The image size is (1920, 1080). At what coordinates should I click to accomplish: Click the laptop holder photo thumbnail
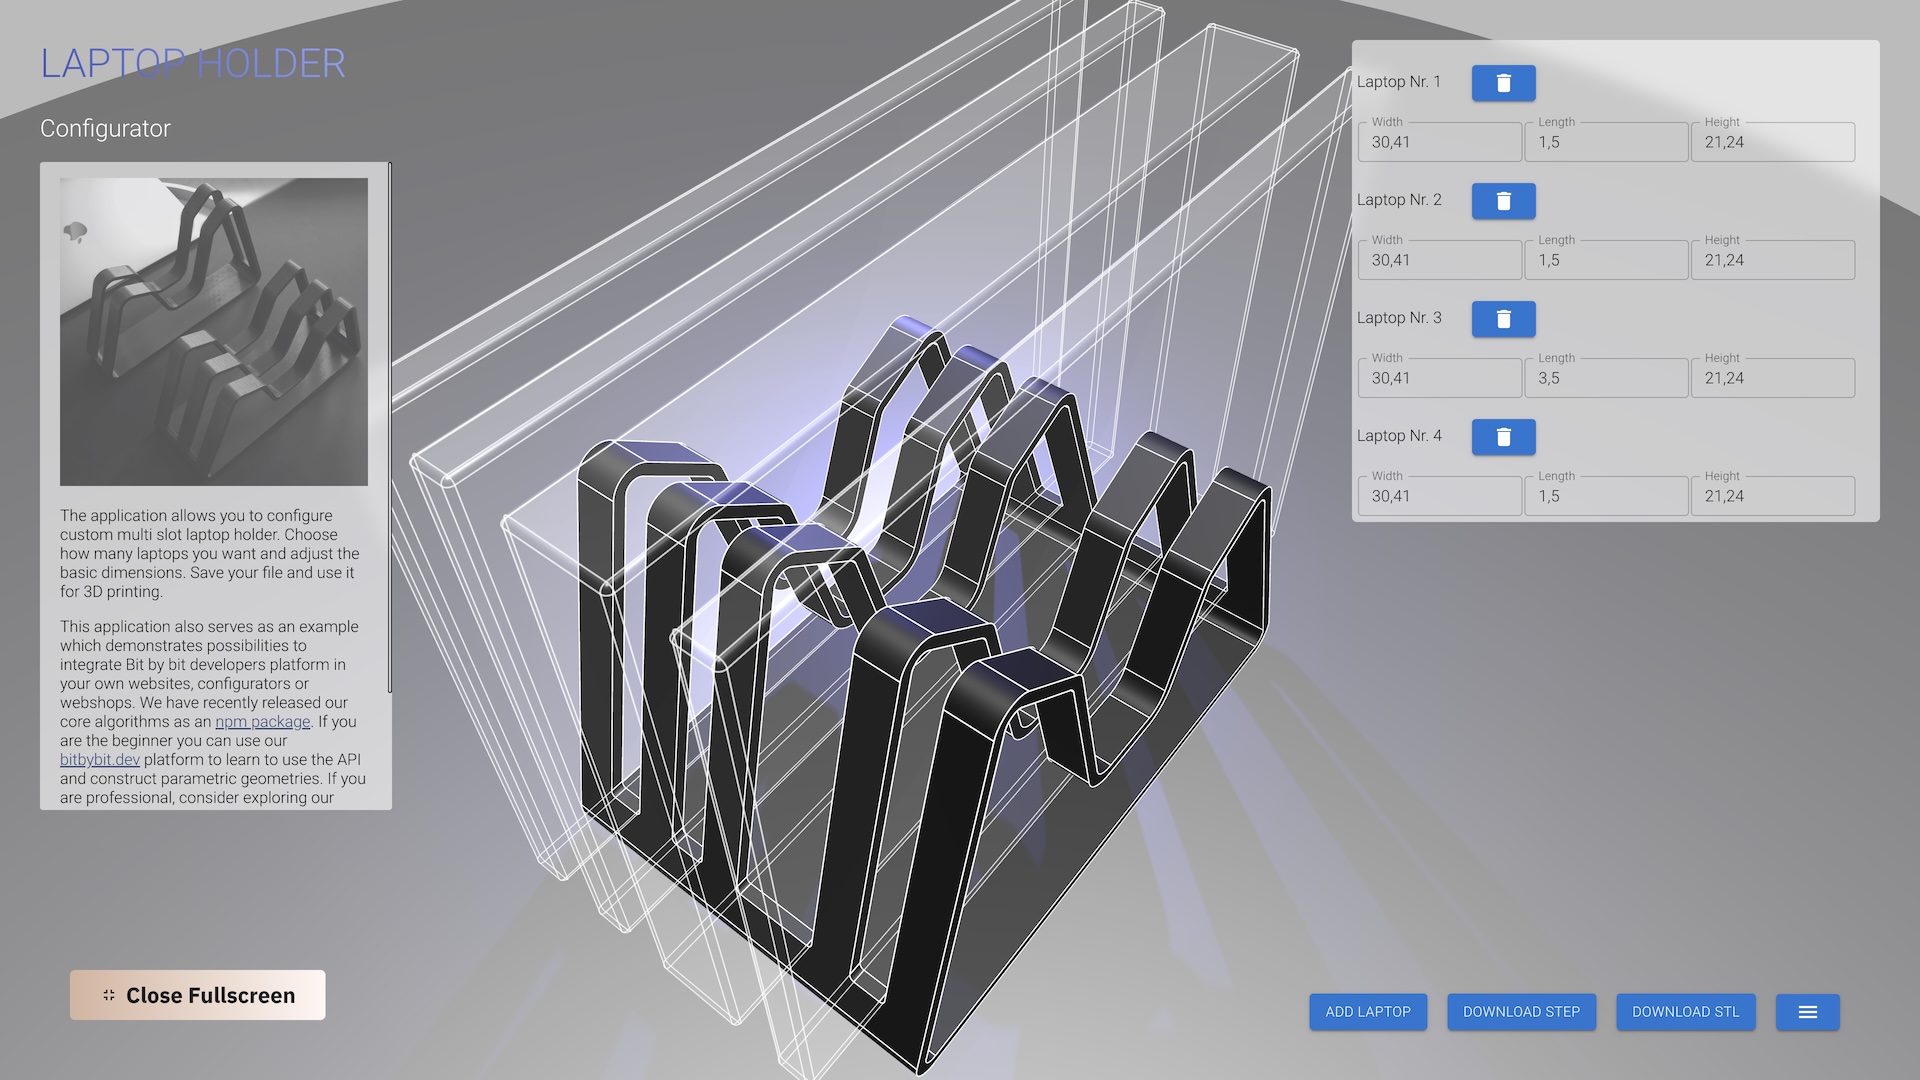(x=214, y=332)
